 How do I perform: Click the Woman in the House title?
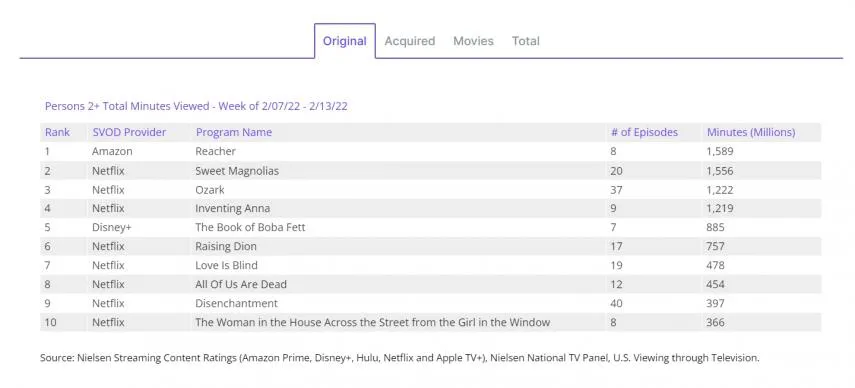(372, 322)
